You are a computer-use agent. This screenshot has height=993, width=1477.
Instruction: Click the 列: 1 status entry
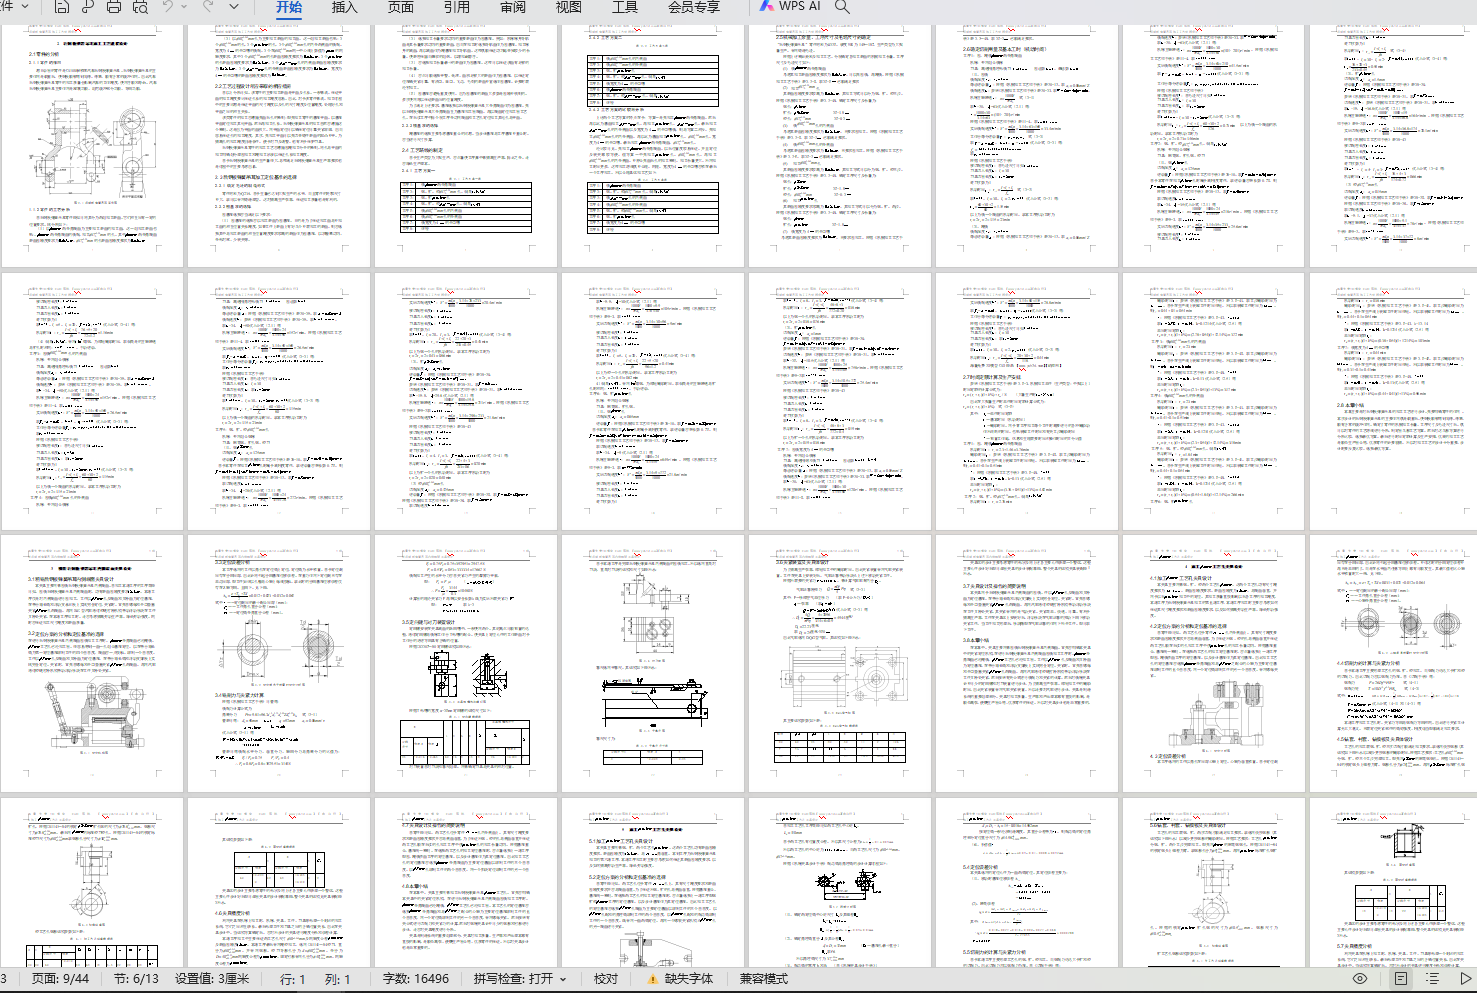(338, 979)
